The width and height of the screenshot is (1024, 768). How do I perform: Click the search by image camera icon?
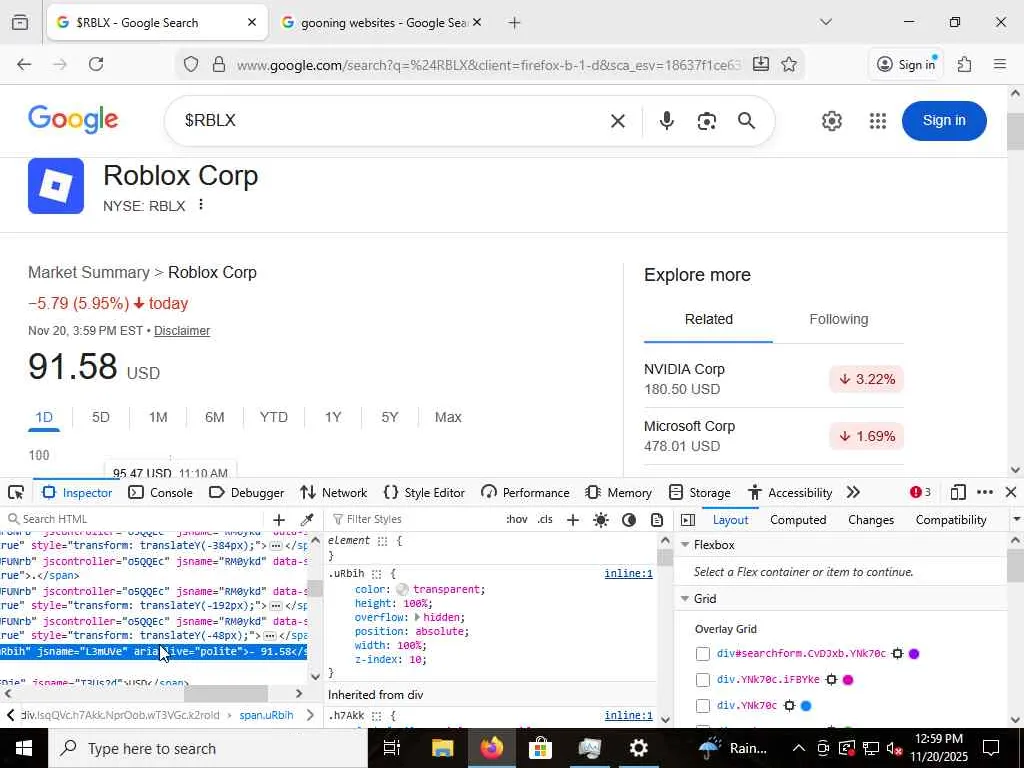coord(707,121)
